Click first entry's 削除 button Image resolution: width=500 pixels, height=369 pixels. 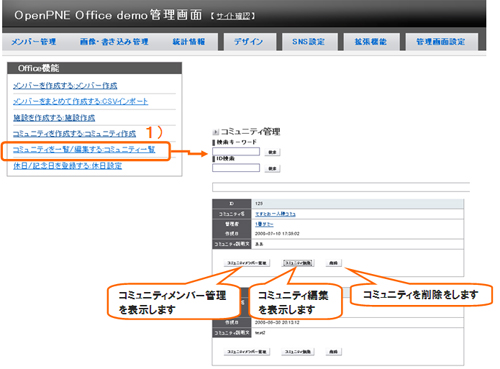[333, 263]
